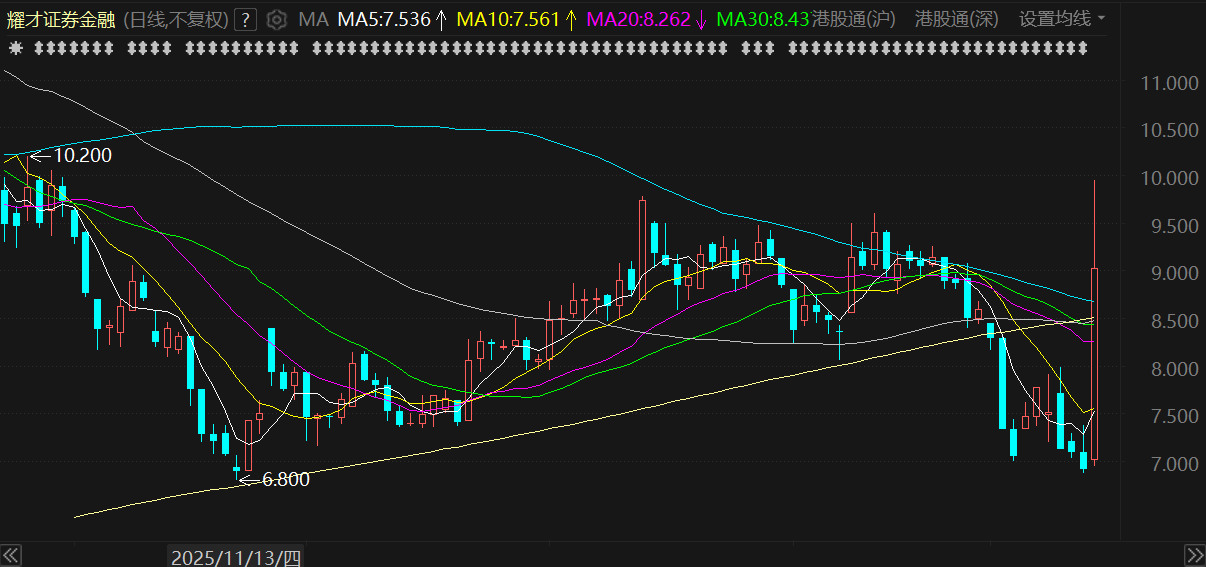Select the MA5:7.536 indicator value
The image size is (1206, 567).
(384, 19)
